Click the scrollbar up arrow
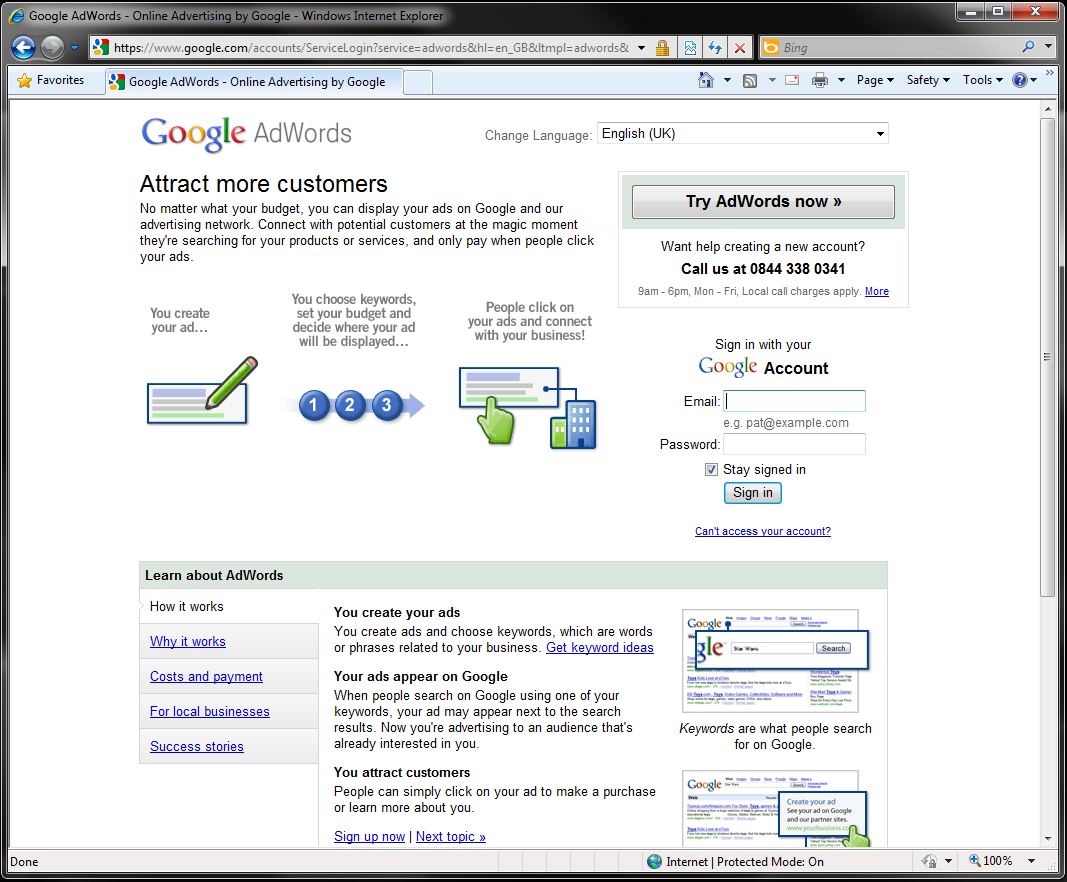This screenshot has width=1067, height=882. [1047, 109]
